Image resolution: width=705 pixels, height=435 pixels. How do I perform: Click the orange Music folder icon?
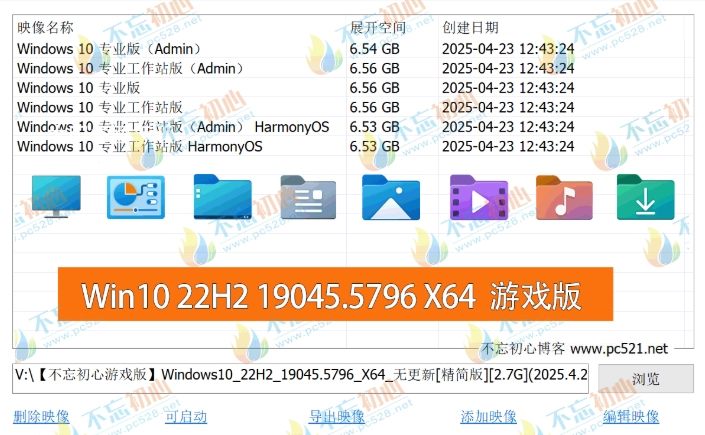pos(564,197)
